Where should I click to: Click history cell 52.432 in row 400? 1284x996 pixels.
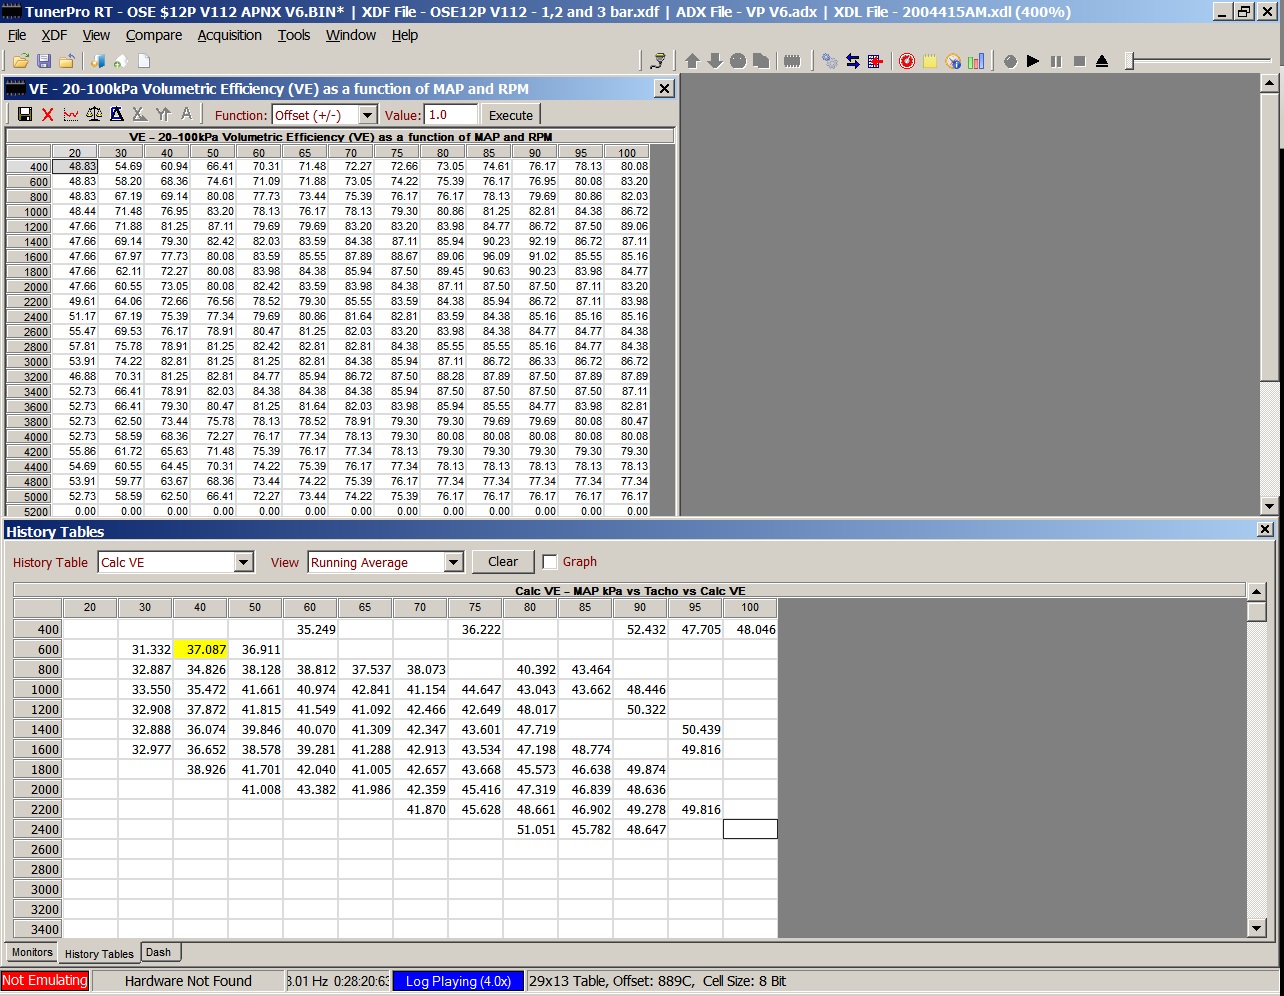click(x=640, y=629)
